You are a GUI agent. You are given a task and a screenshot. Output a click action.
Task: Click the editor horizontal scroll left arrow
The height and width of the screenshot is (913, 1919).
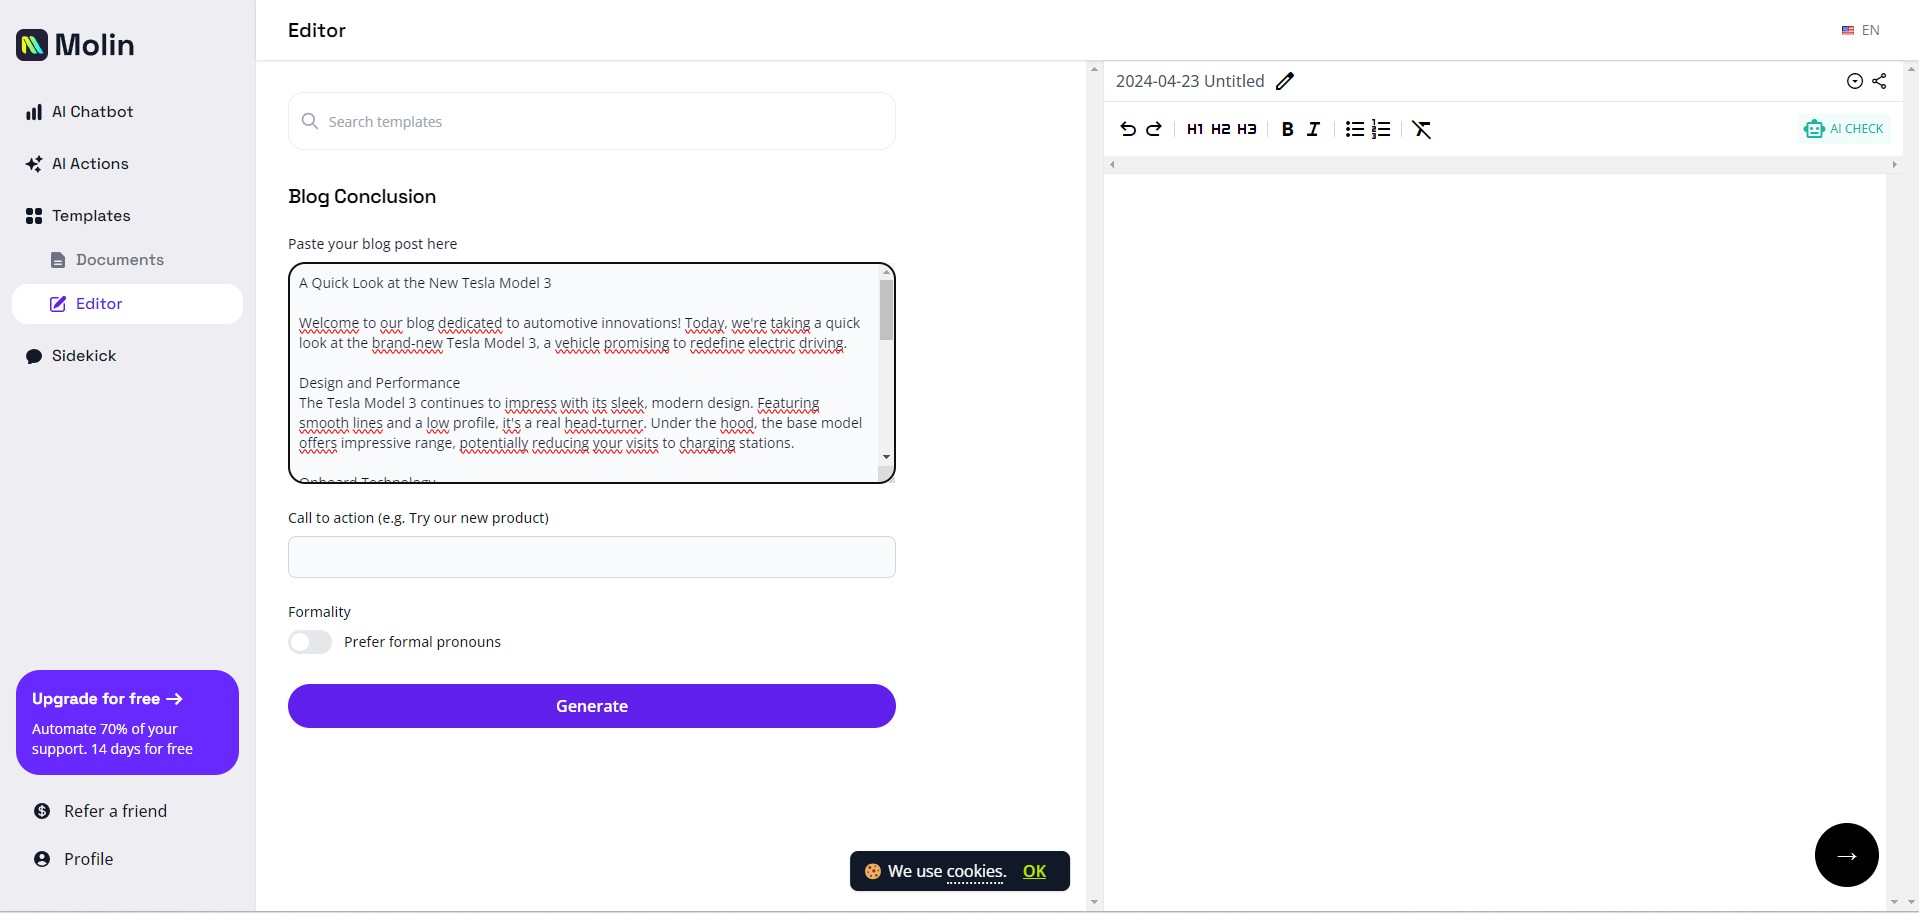[1112, 165]
